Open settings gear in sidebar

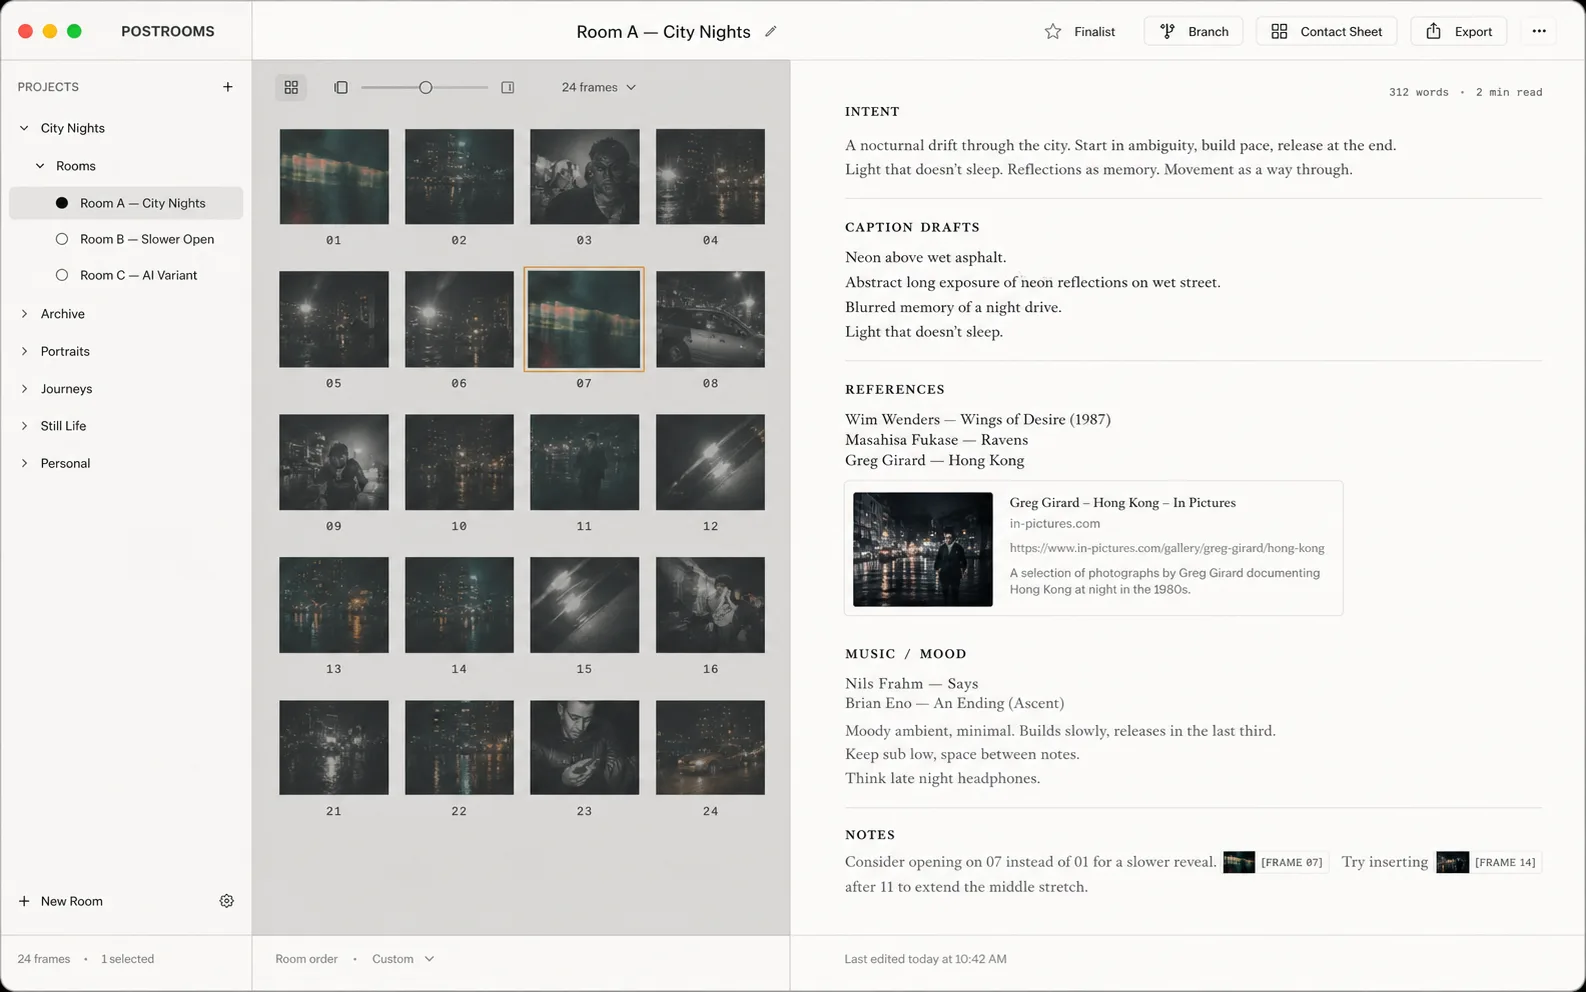(227, 901)
